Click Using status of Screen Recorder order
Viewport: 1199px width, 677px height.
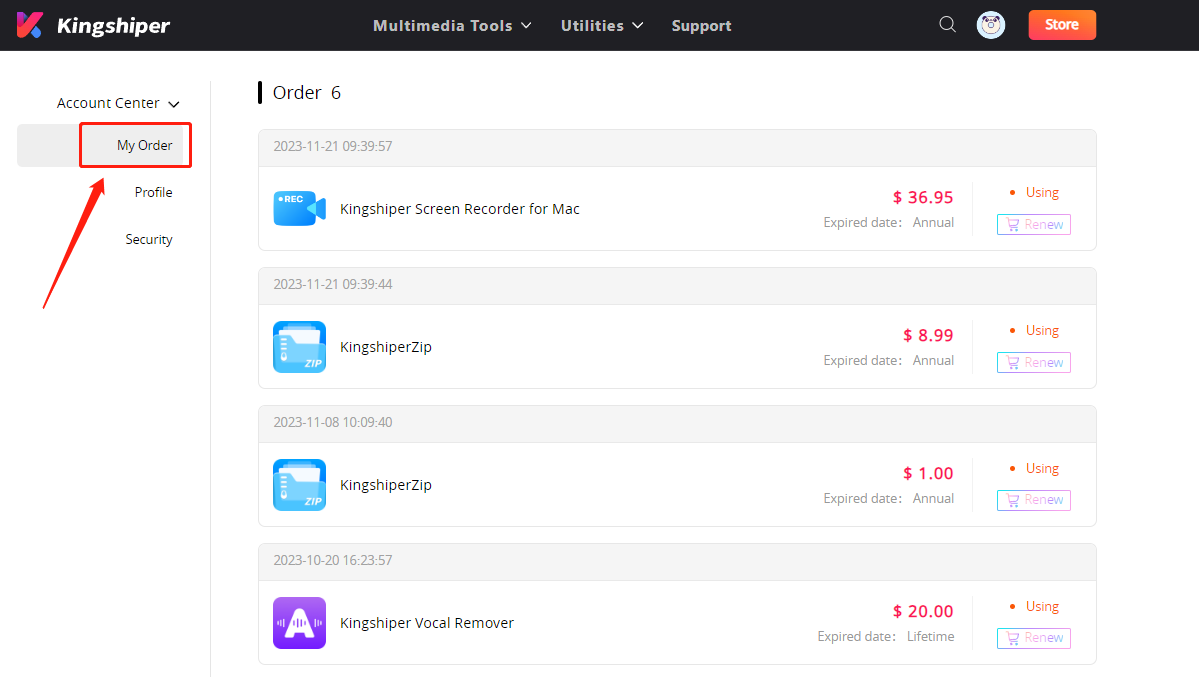[1041, 193]
